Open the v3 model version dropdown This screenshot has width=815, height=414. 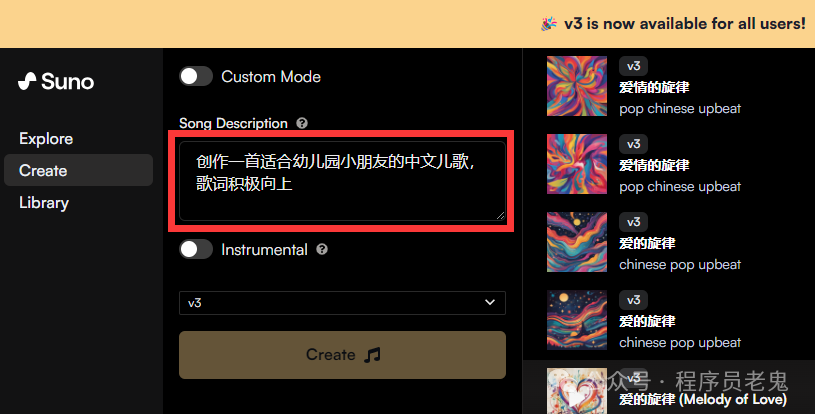(342, 303)
